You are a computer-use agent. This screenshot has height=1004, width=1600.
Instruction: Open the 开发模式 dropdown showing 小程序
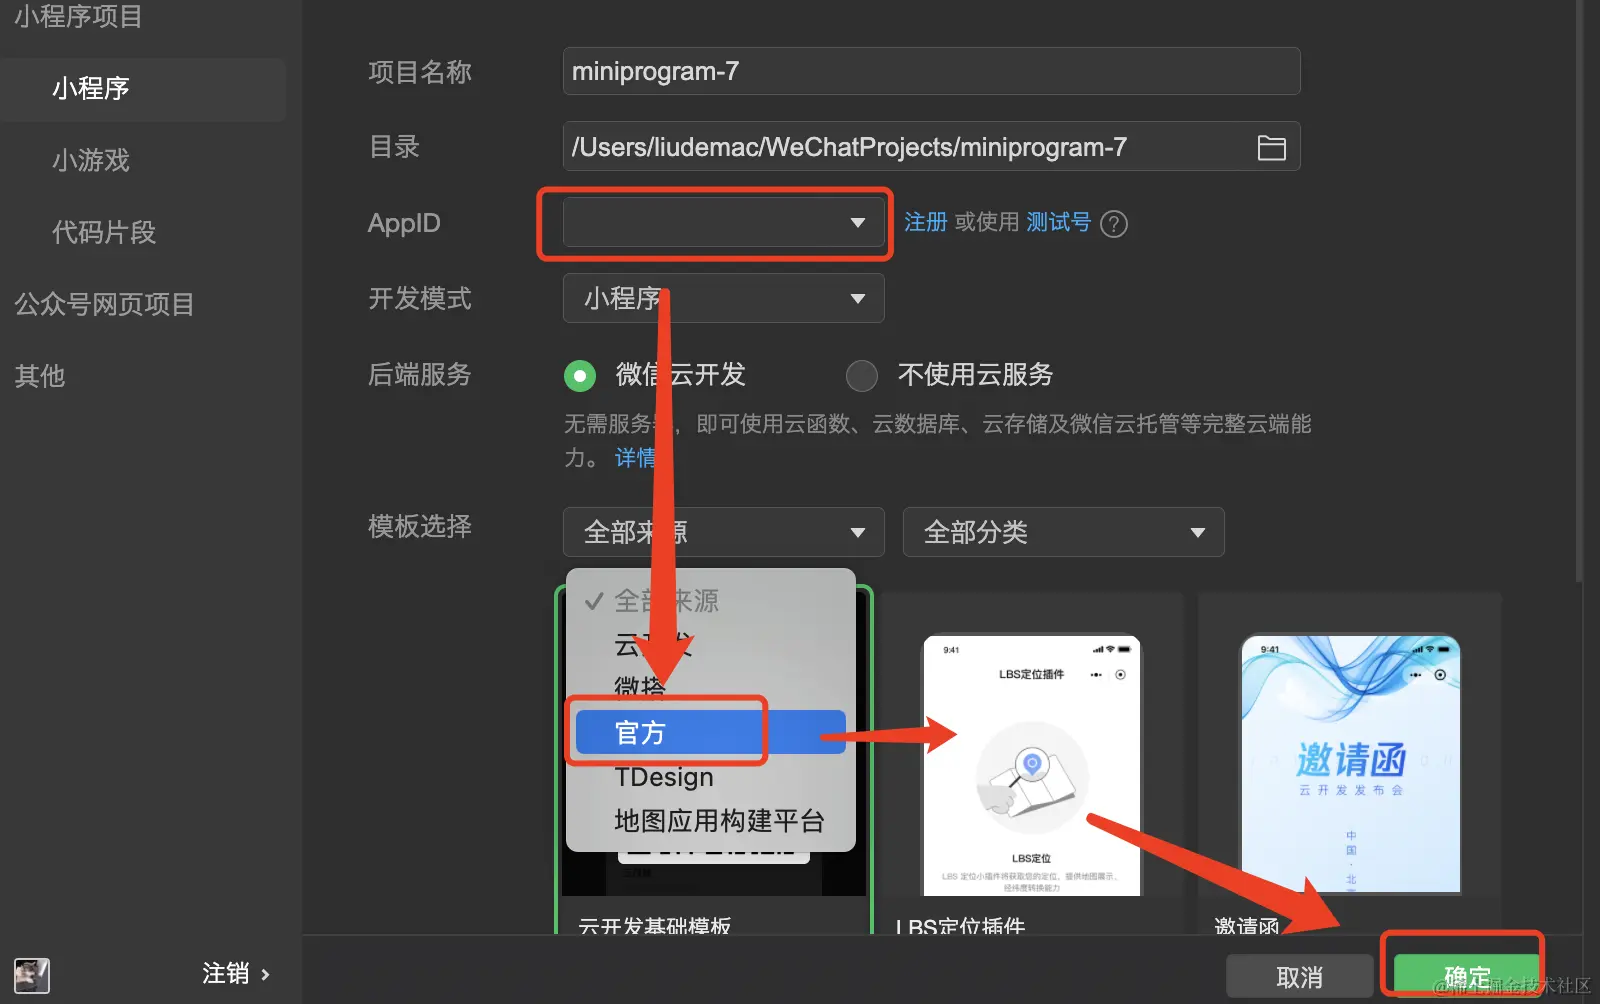722,298
